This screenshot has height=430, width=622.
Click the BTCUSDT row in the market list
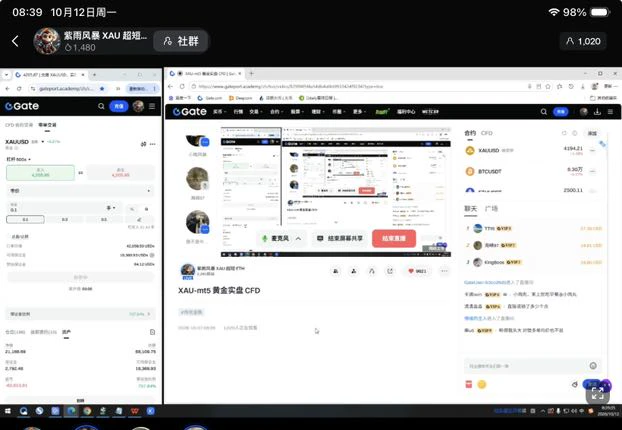(532, 171)
